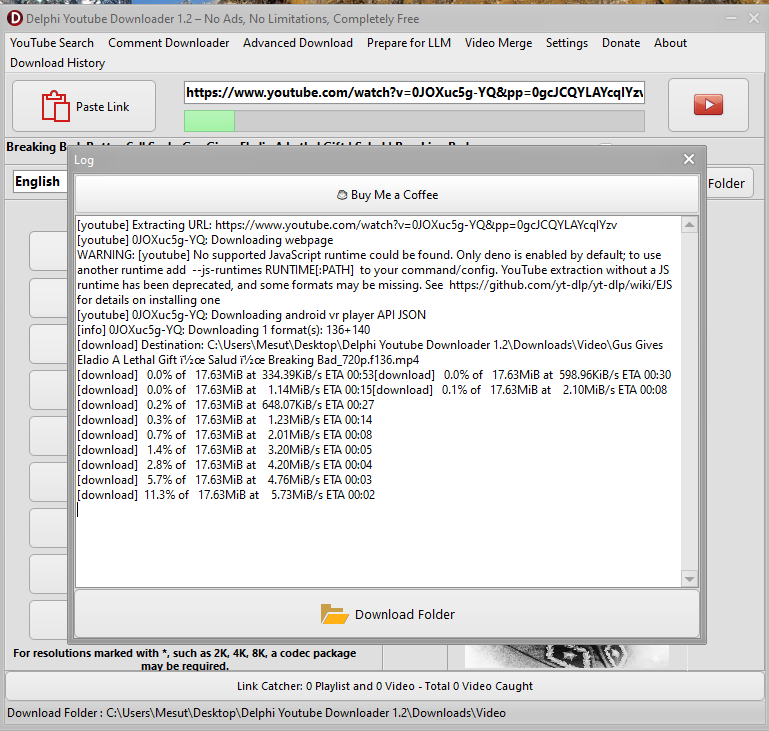Viewport: 769px width, 731px height.
Task: Click the Paste Link button
Action: [84, 106]
